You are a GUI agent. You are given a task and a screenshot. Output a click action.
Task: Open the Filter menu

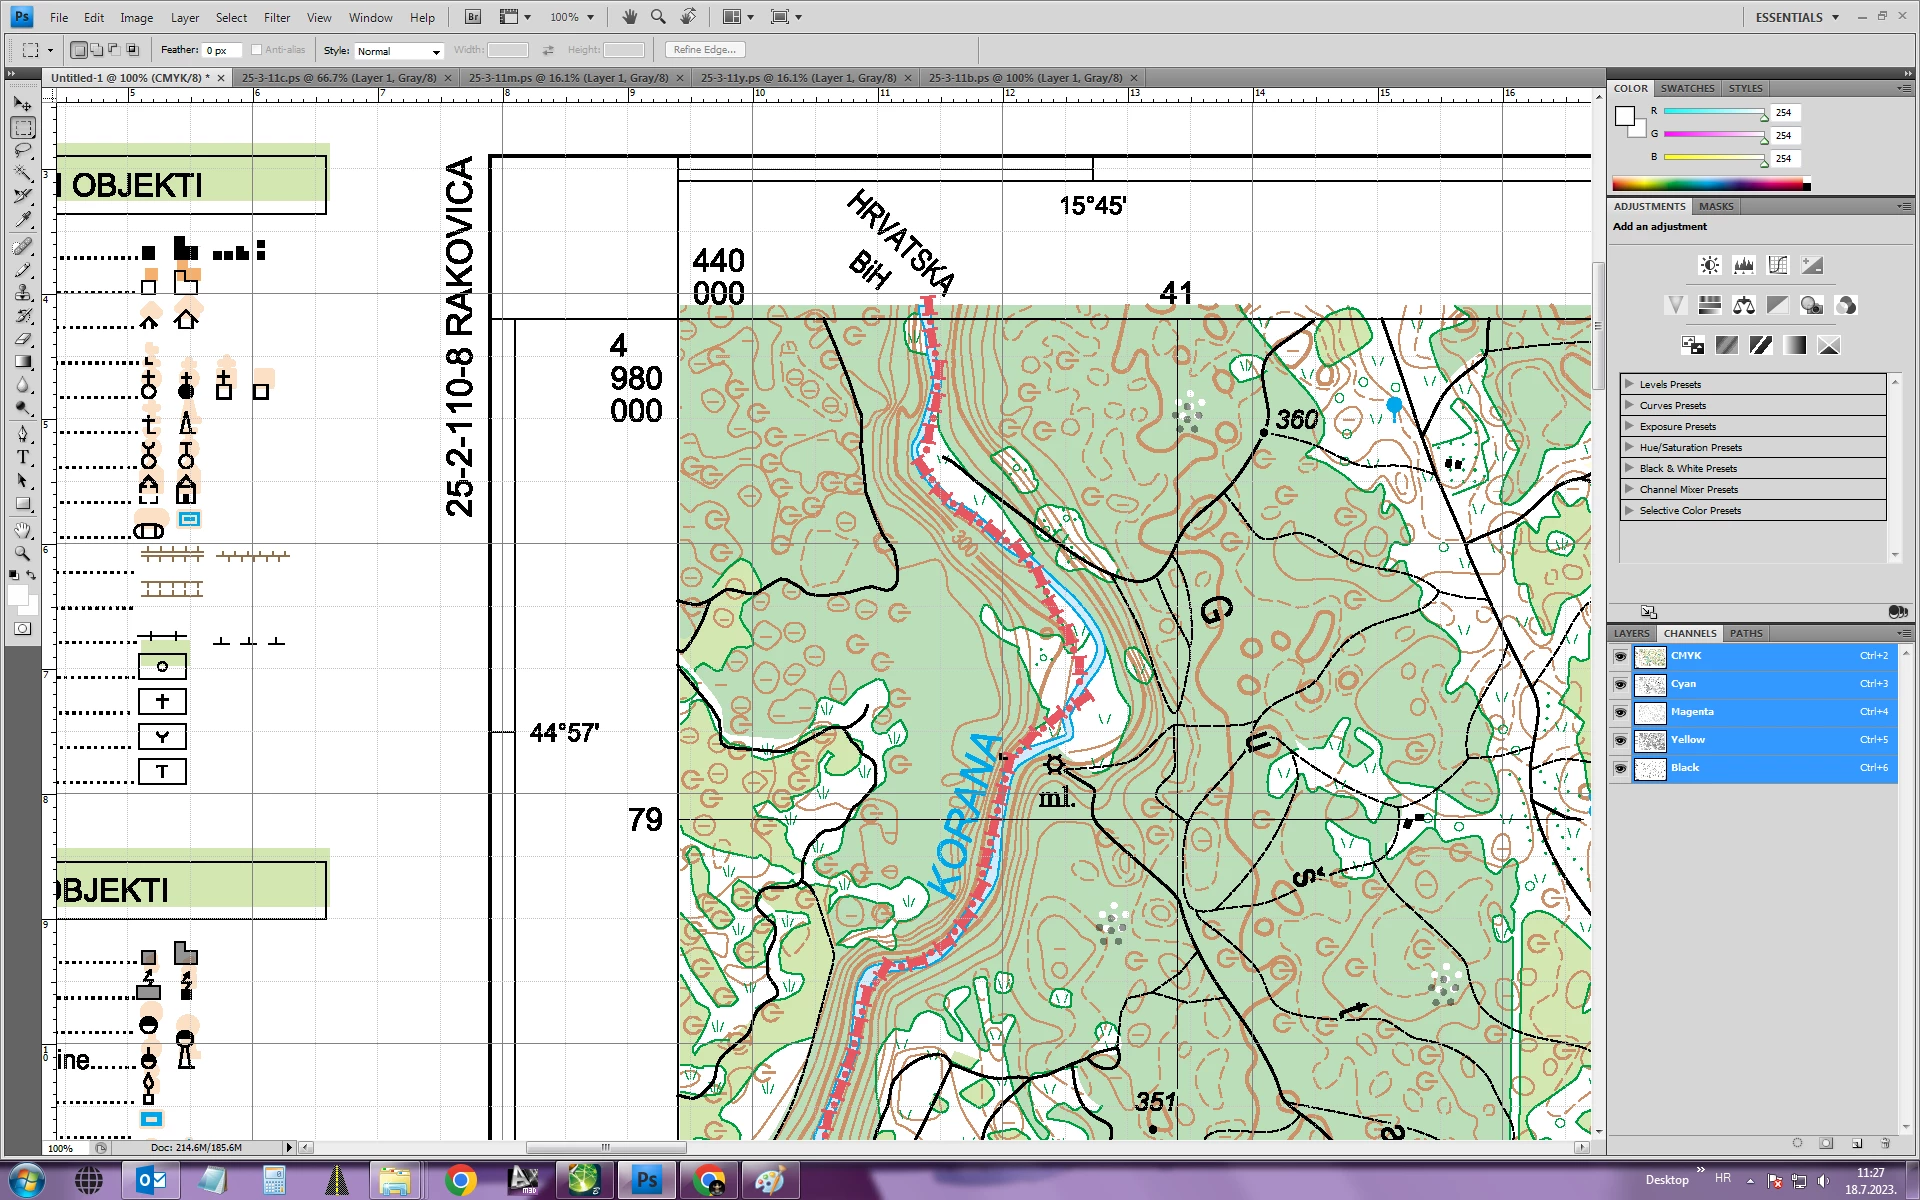[277, 17]
